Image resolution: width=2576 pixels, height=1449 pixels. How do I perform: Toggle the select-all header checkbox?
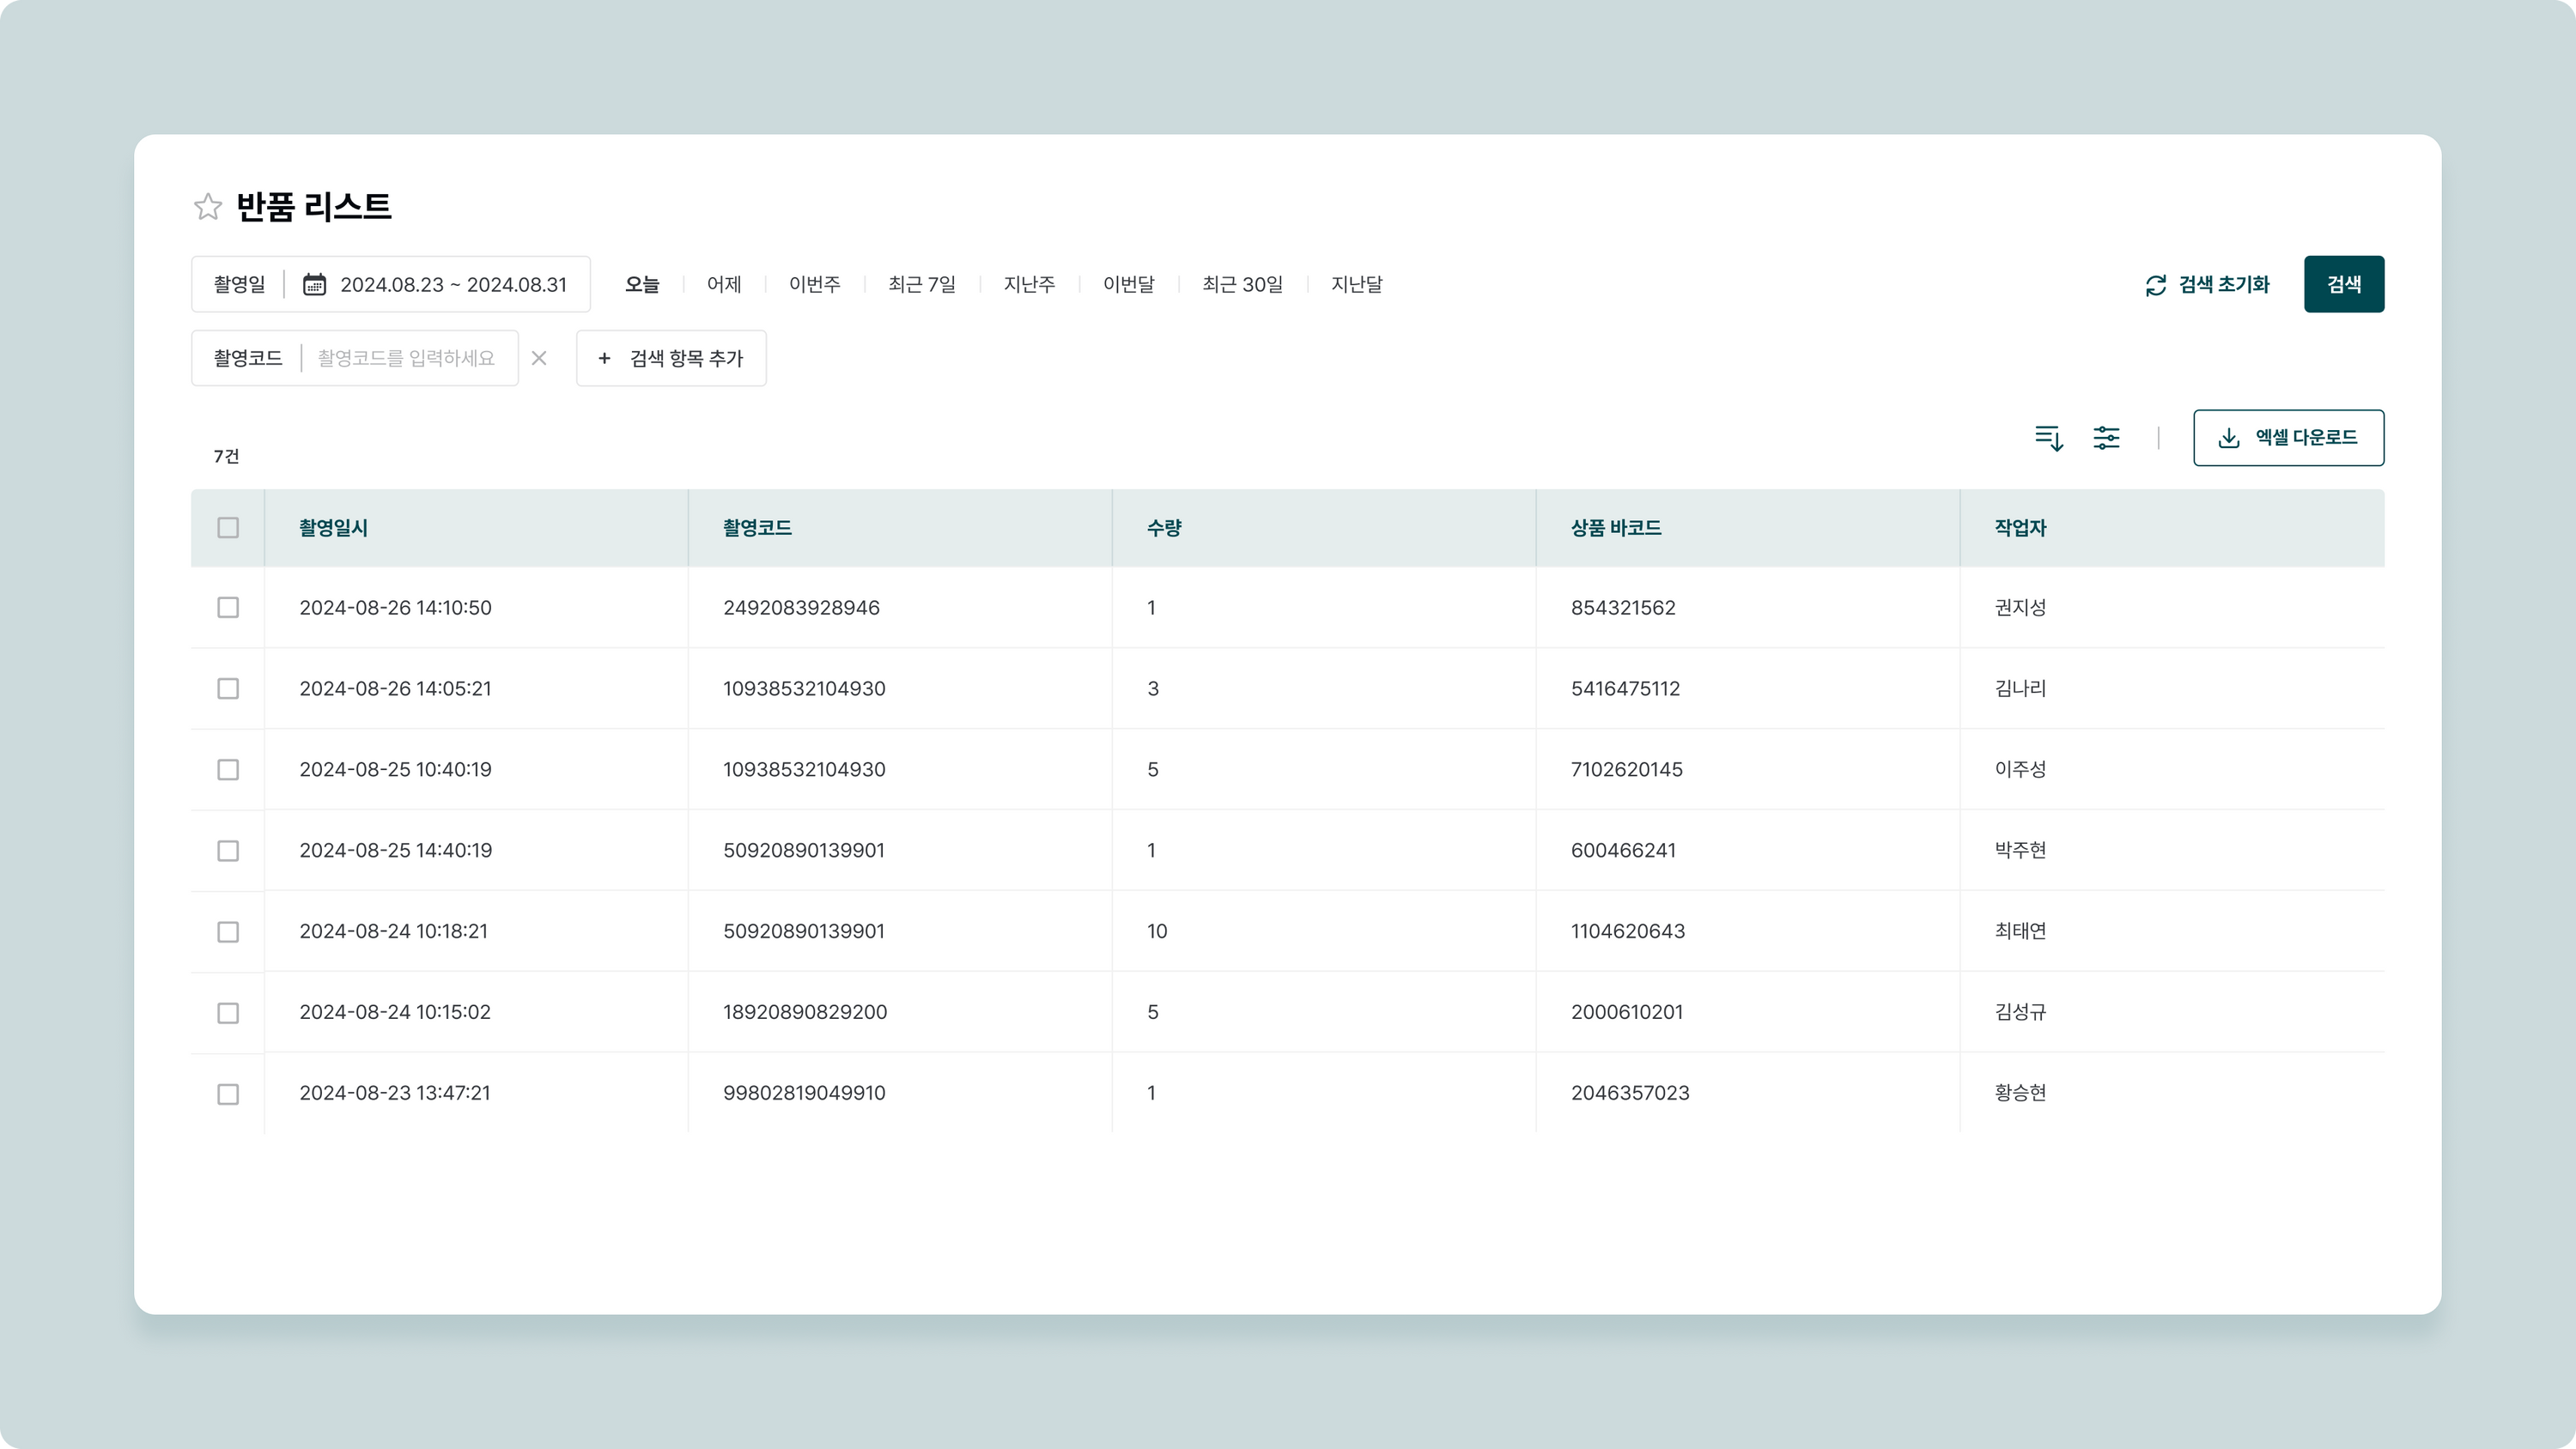pyautogui.click(x=228, y=528)
